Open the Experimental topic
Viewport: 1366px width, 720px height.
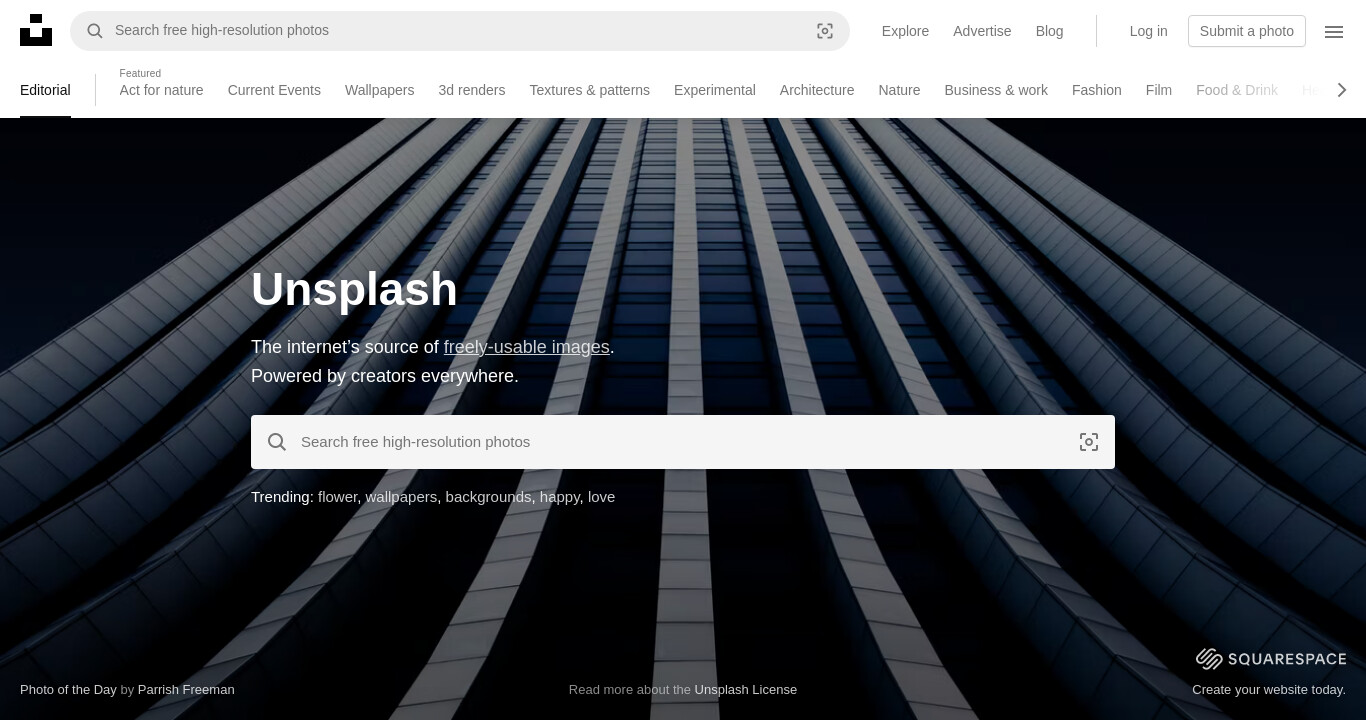point(714,90)
